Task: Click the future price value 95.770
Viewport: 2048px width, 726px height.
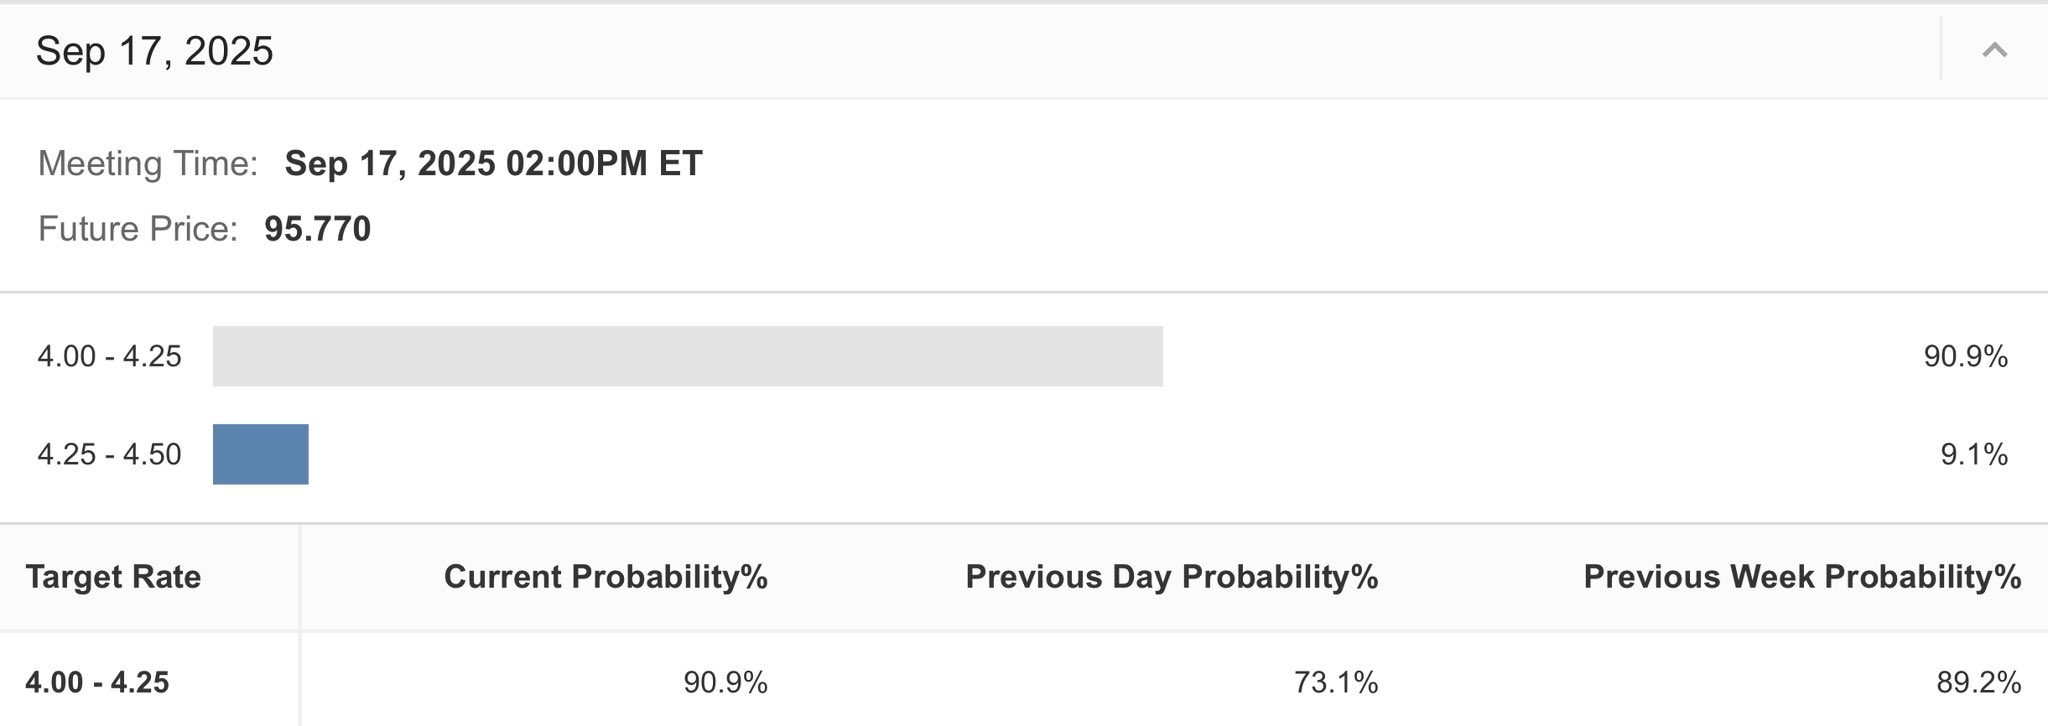Action: point(317,229)
